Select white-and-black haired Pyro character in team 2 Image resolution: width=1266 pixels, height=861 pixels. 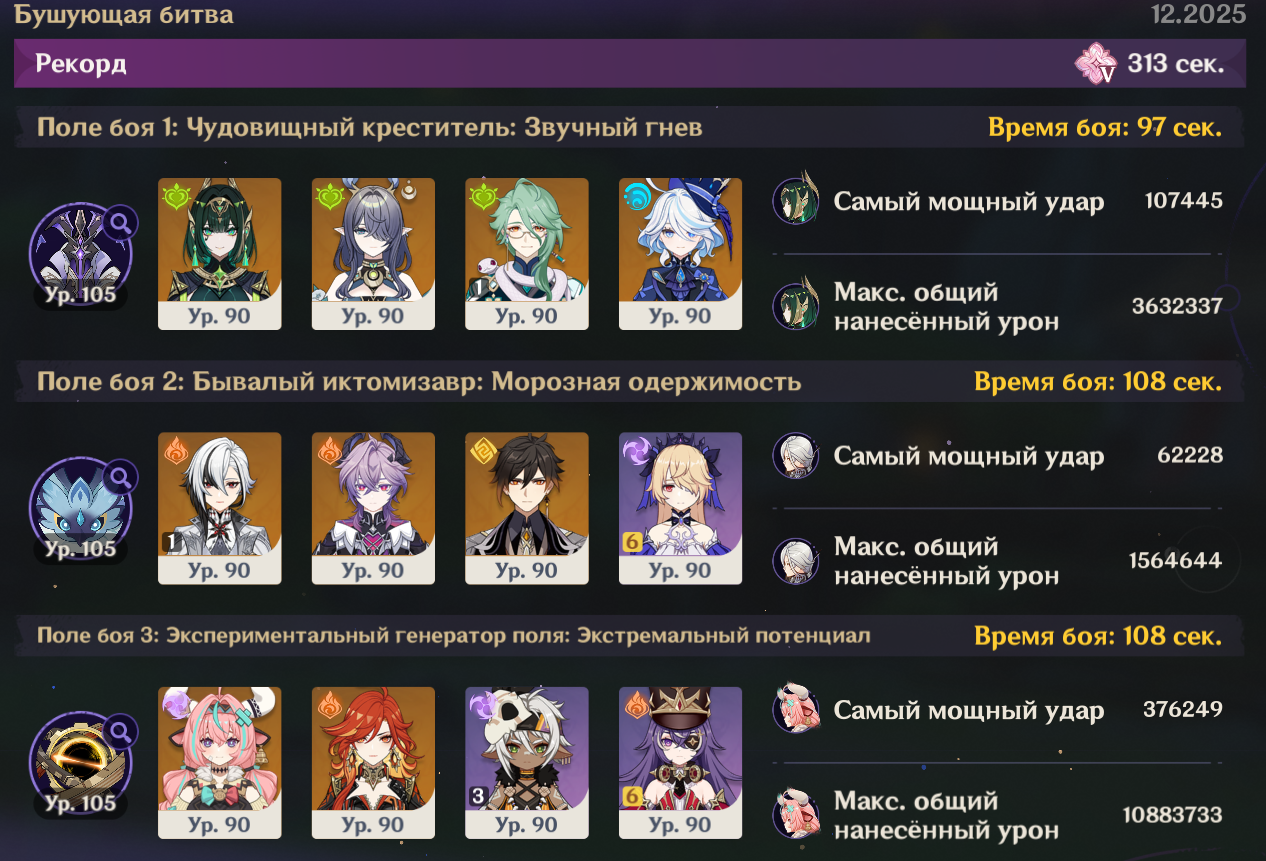pyautogui.click(x=220, y=508)
